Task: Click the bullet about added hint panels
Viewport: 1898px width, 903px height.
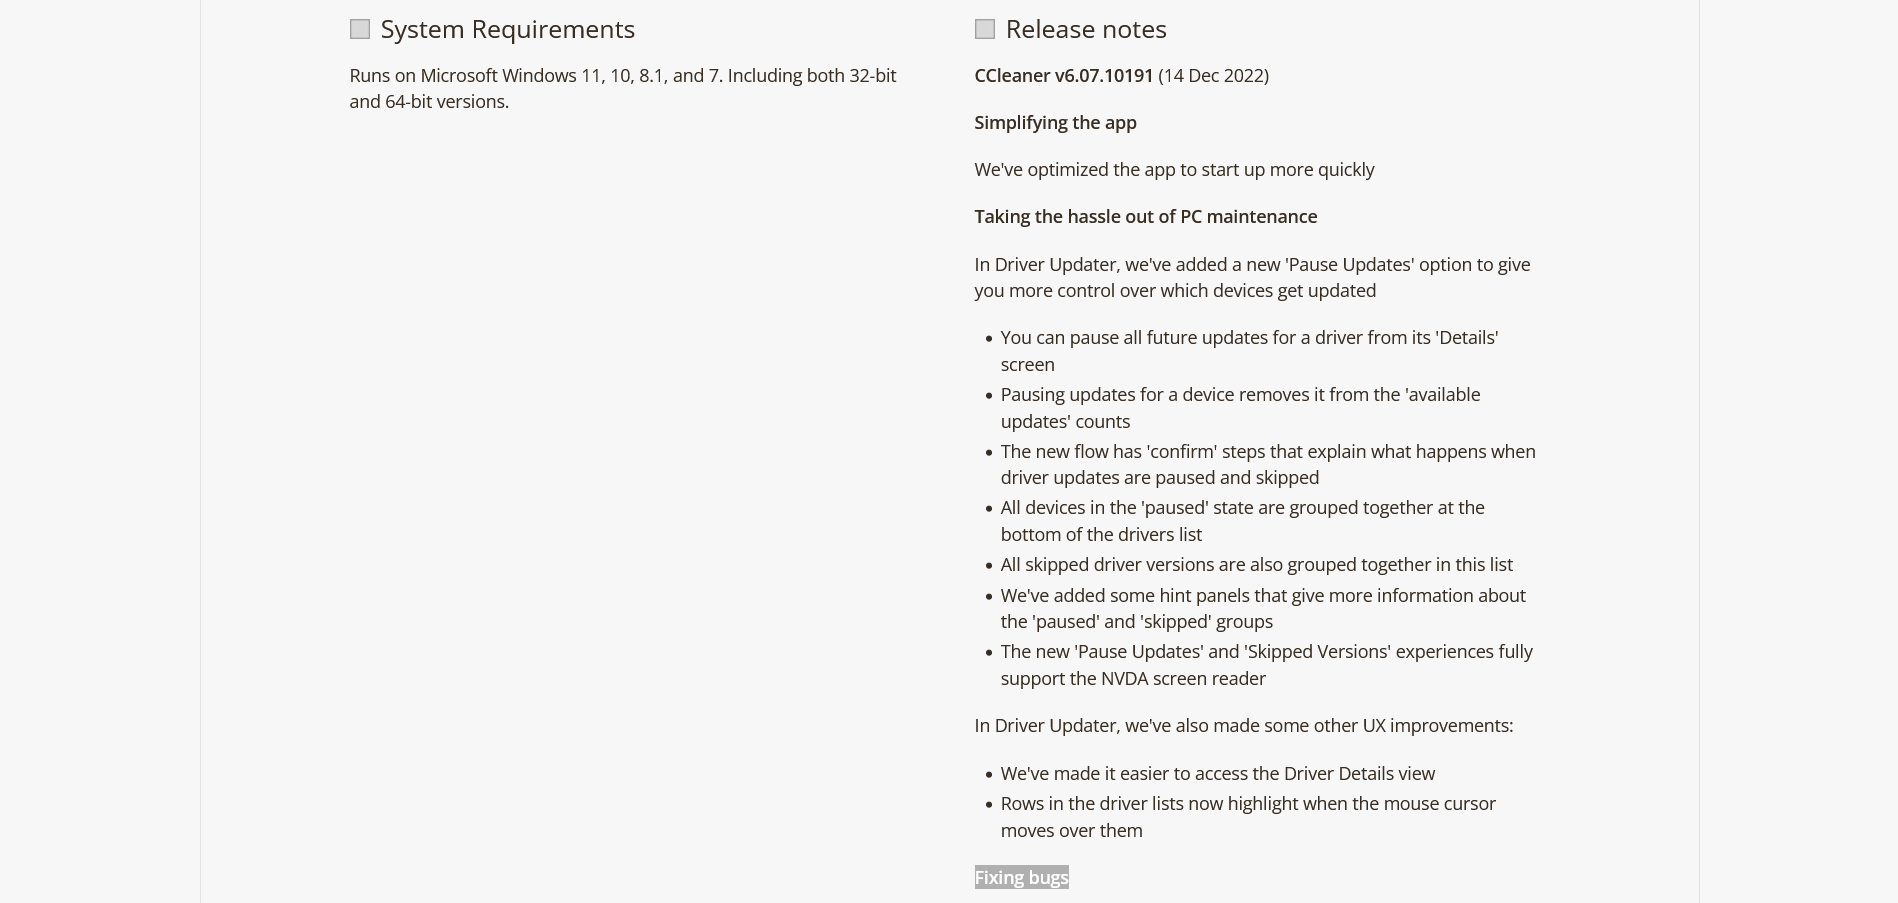Action: (1262, 608)
